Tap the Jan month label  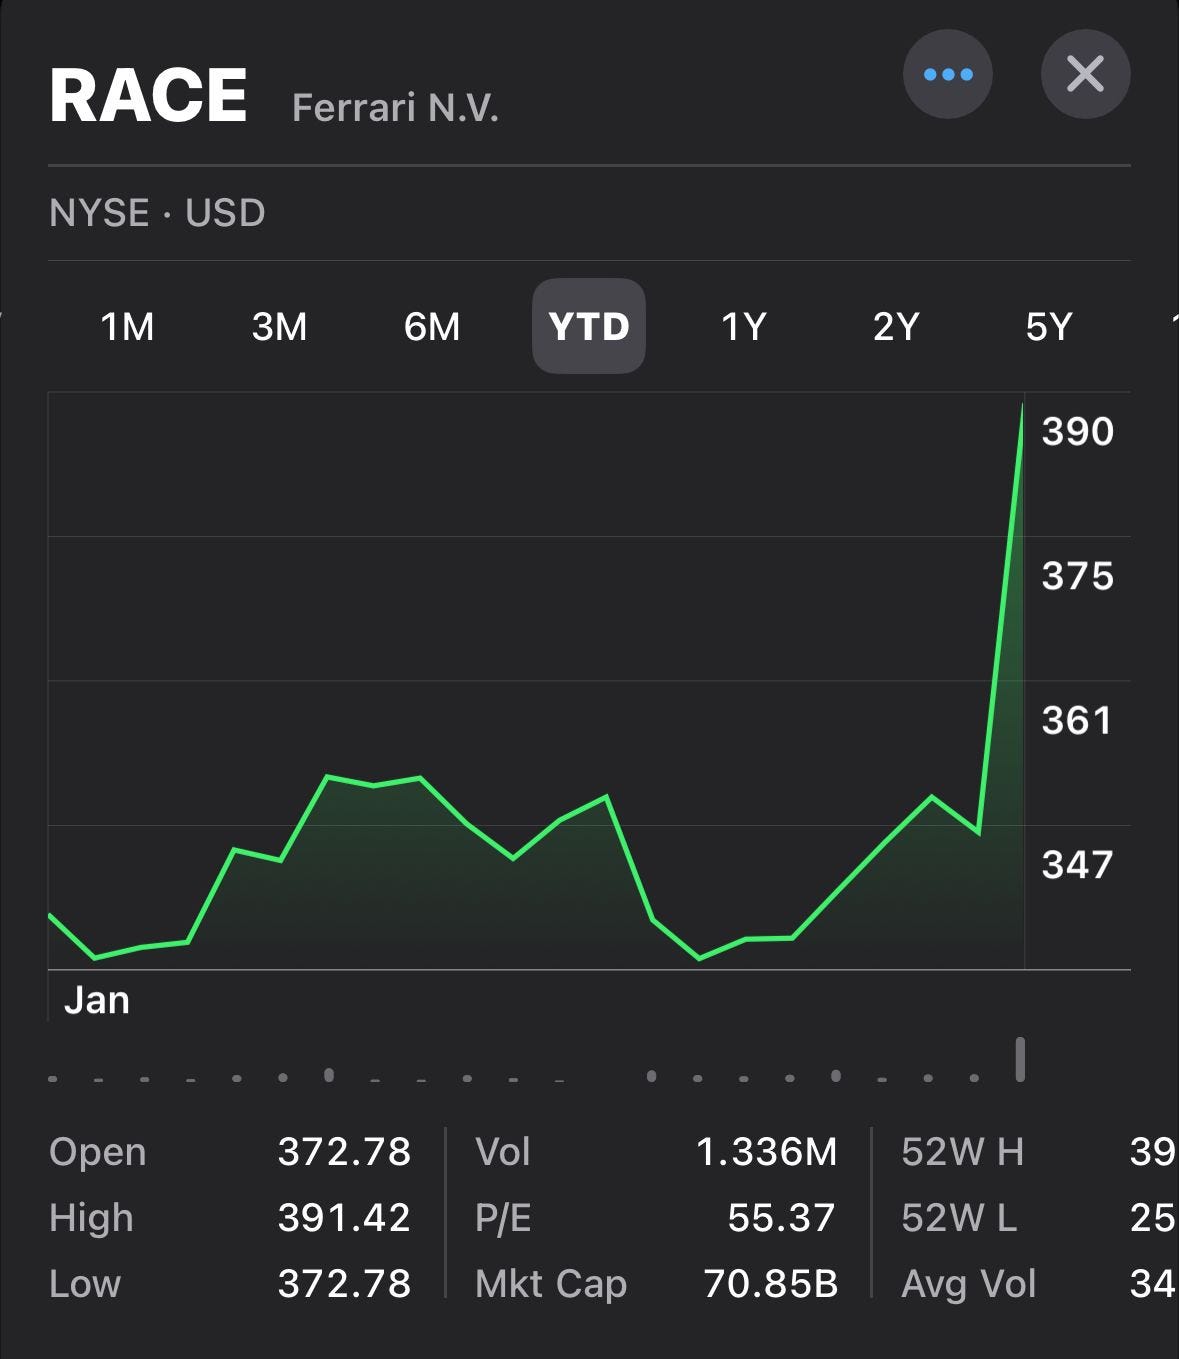click(x=97, y=1000)
